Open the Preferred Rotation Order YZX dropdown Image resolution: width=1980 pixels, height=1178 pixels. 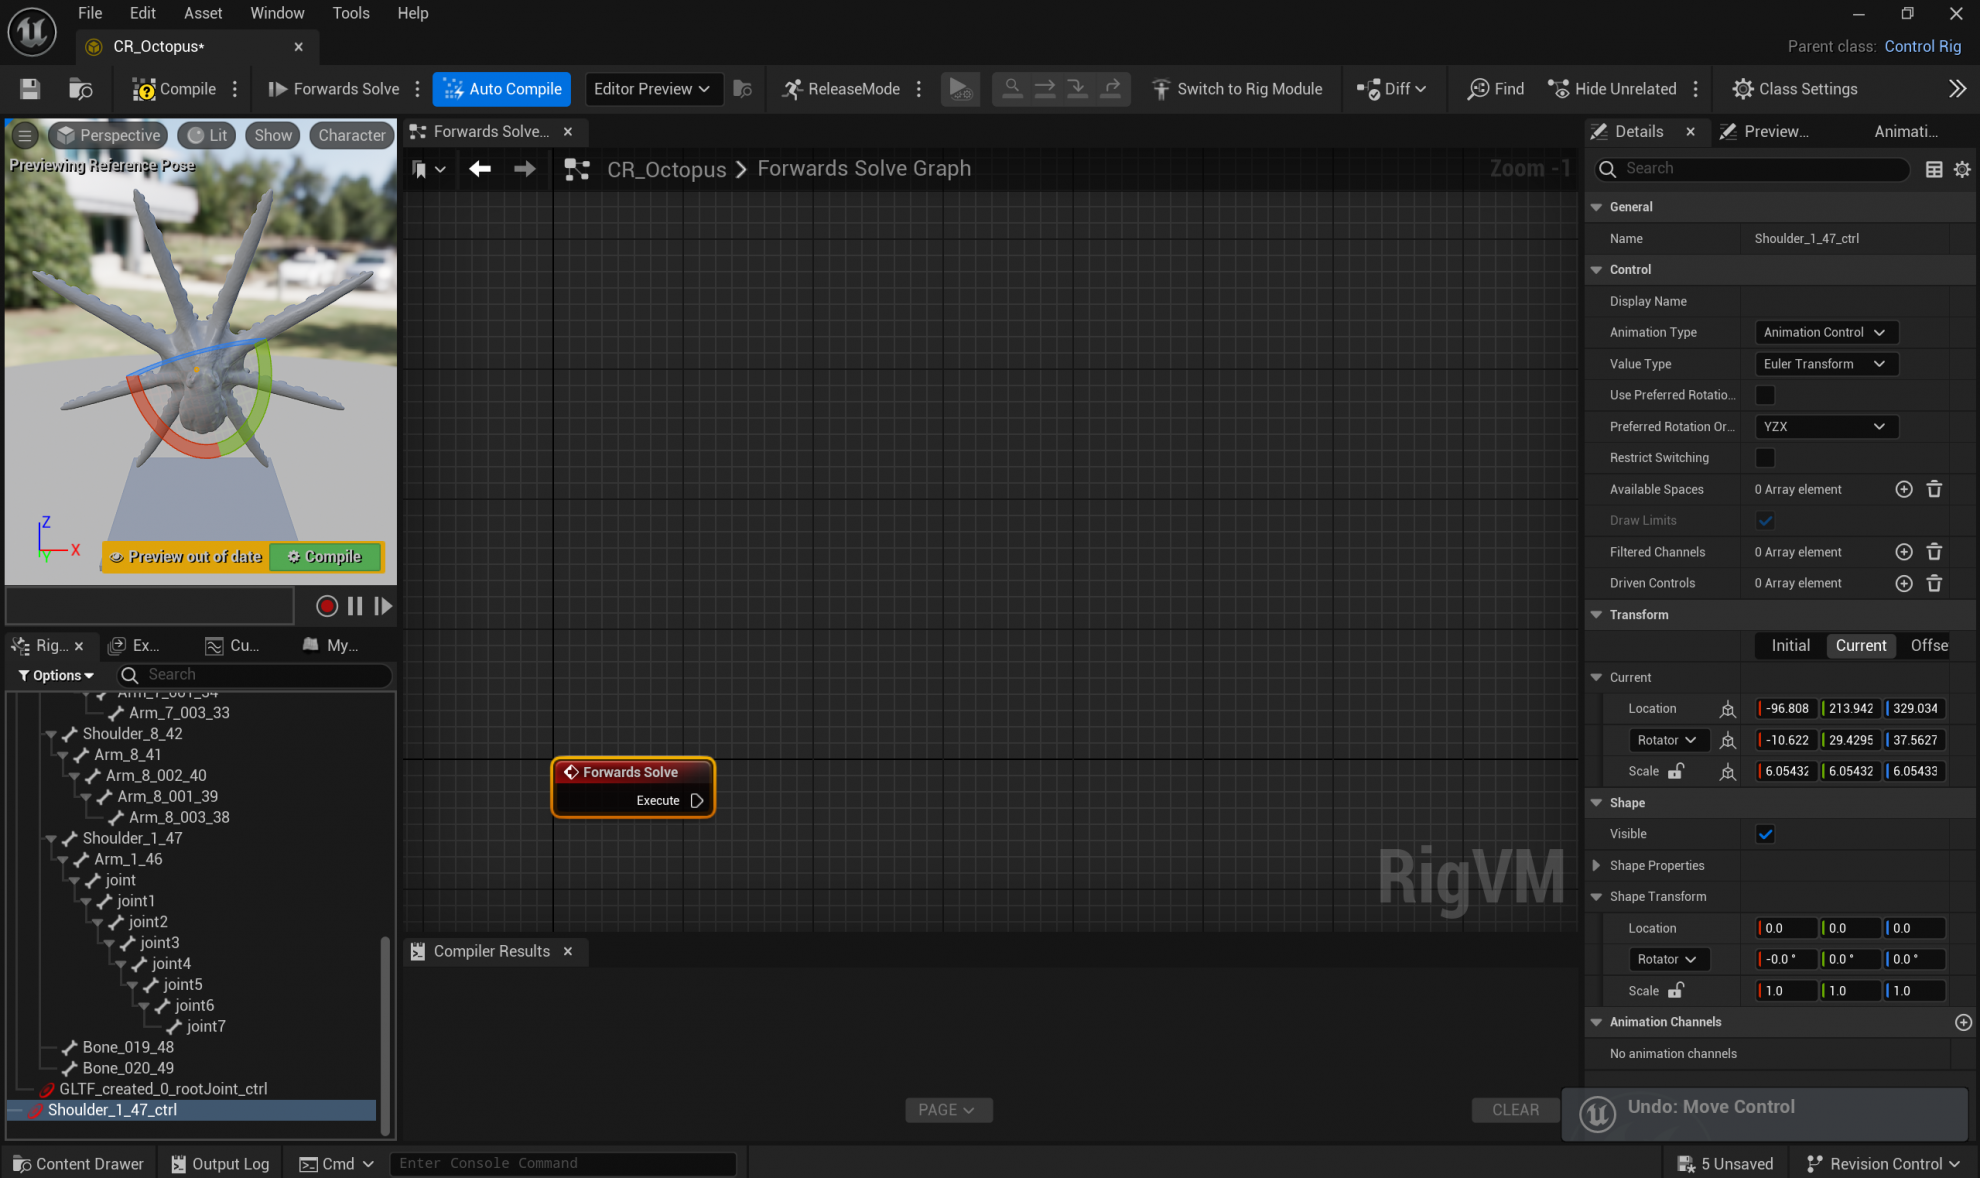tap(1826, 427)
